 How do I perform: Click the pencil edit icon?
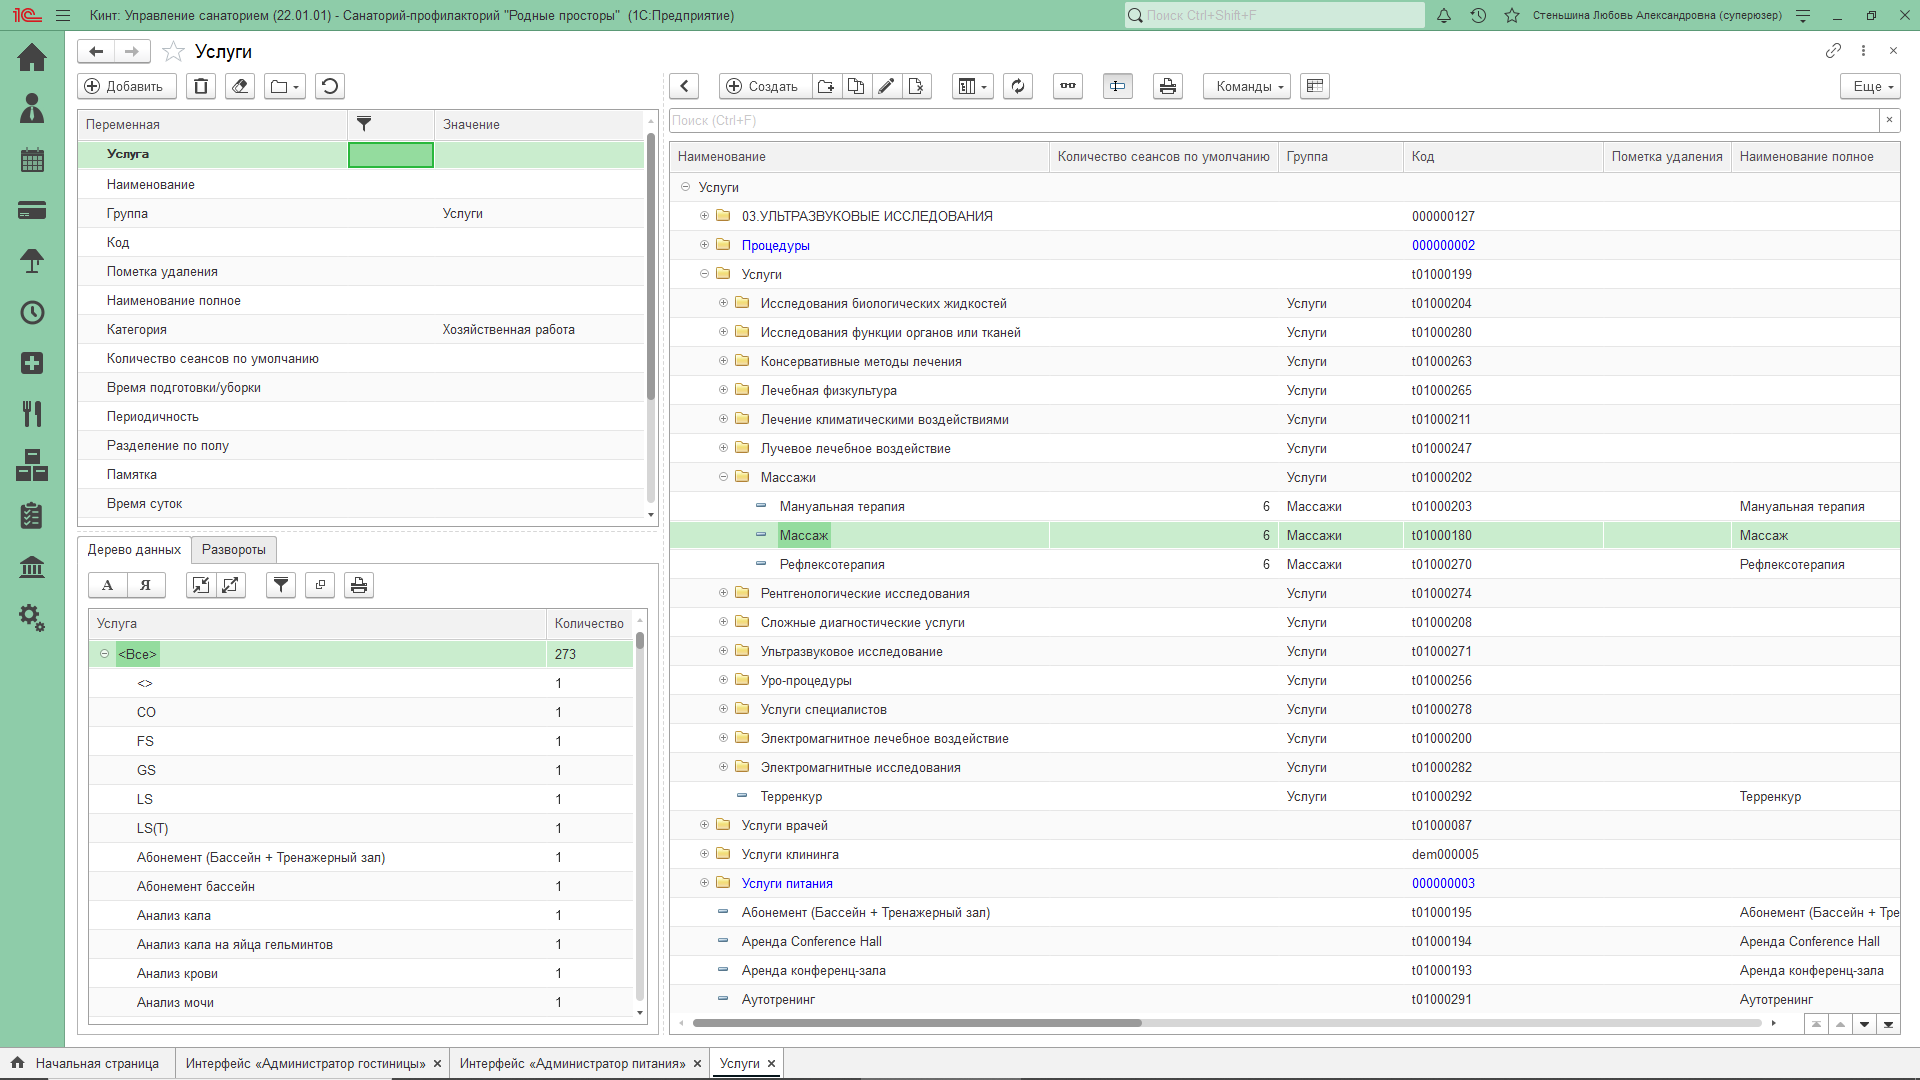coord(886,87)
